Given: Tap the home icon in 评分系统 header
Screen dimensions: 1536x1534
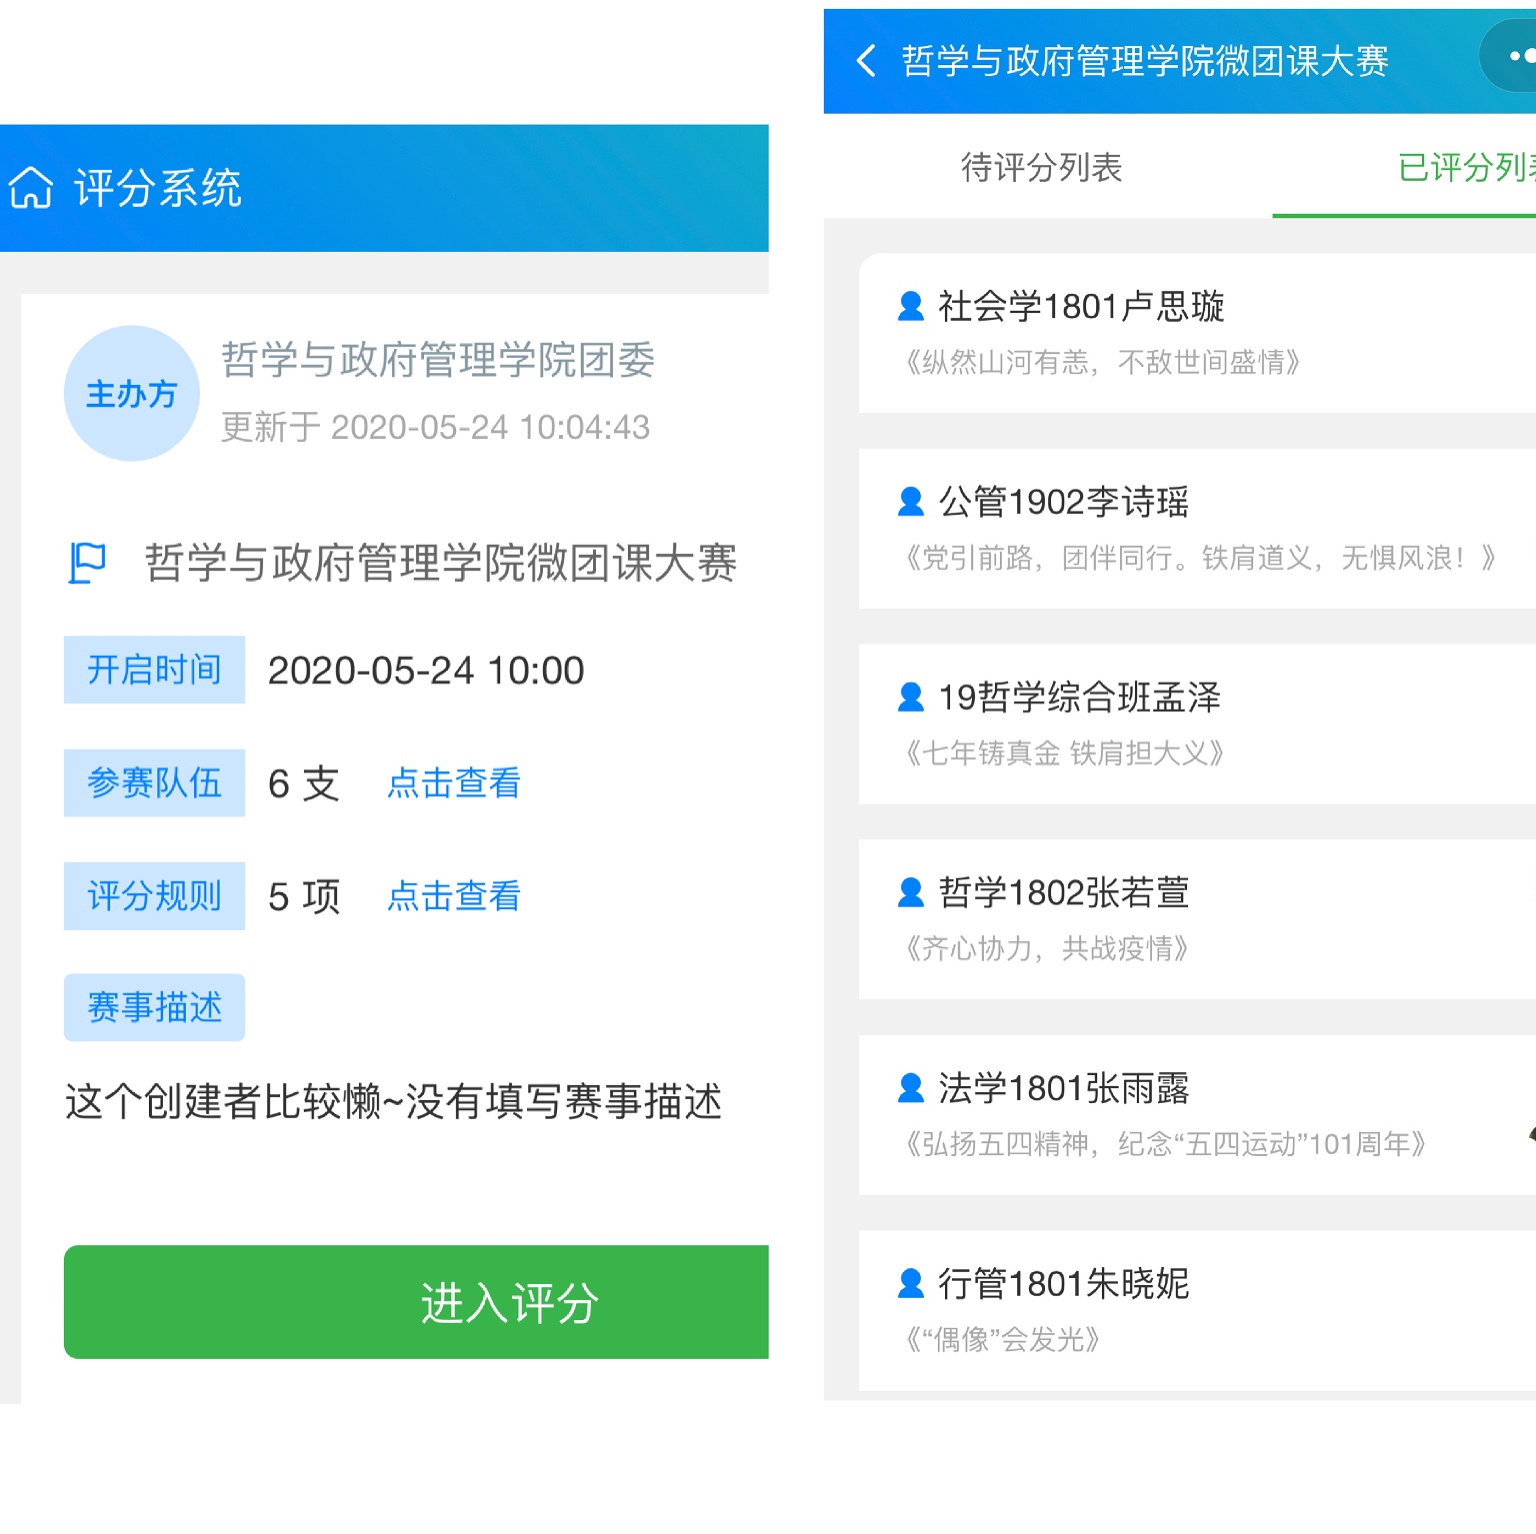Looking at the screenshot, I should (x=31, y=187).
